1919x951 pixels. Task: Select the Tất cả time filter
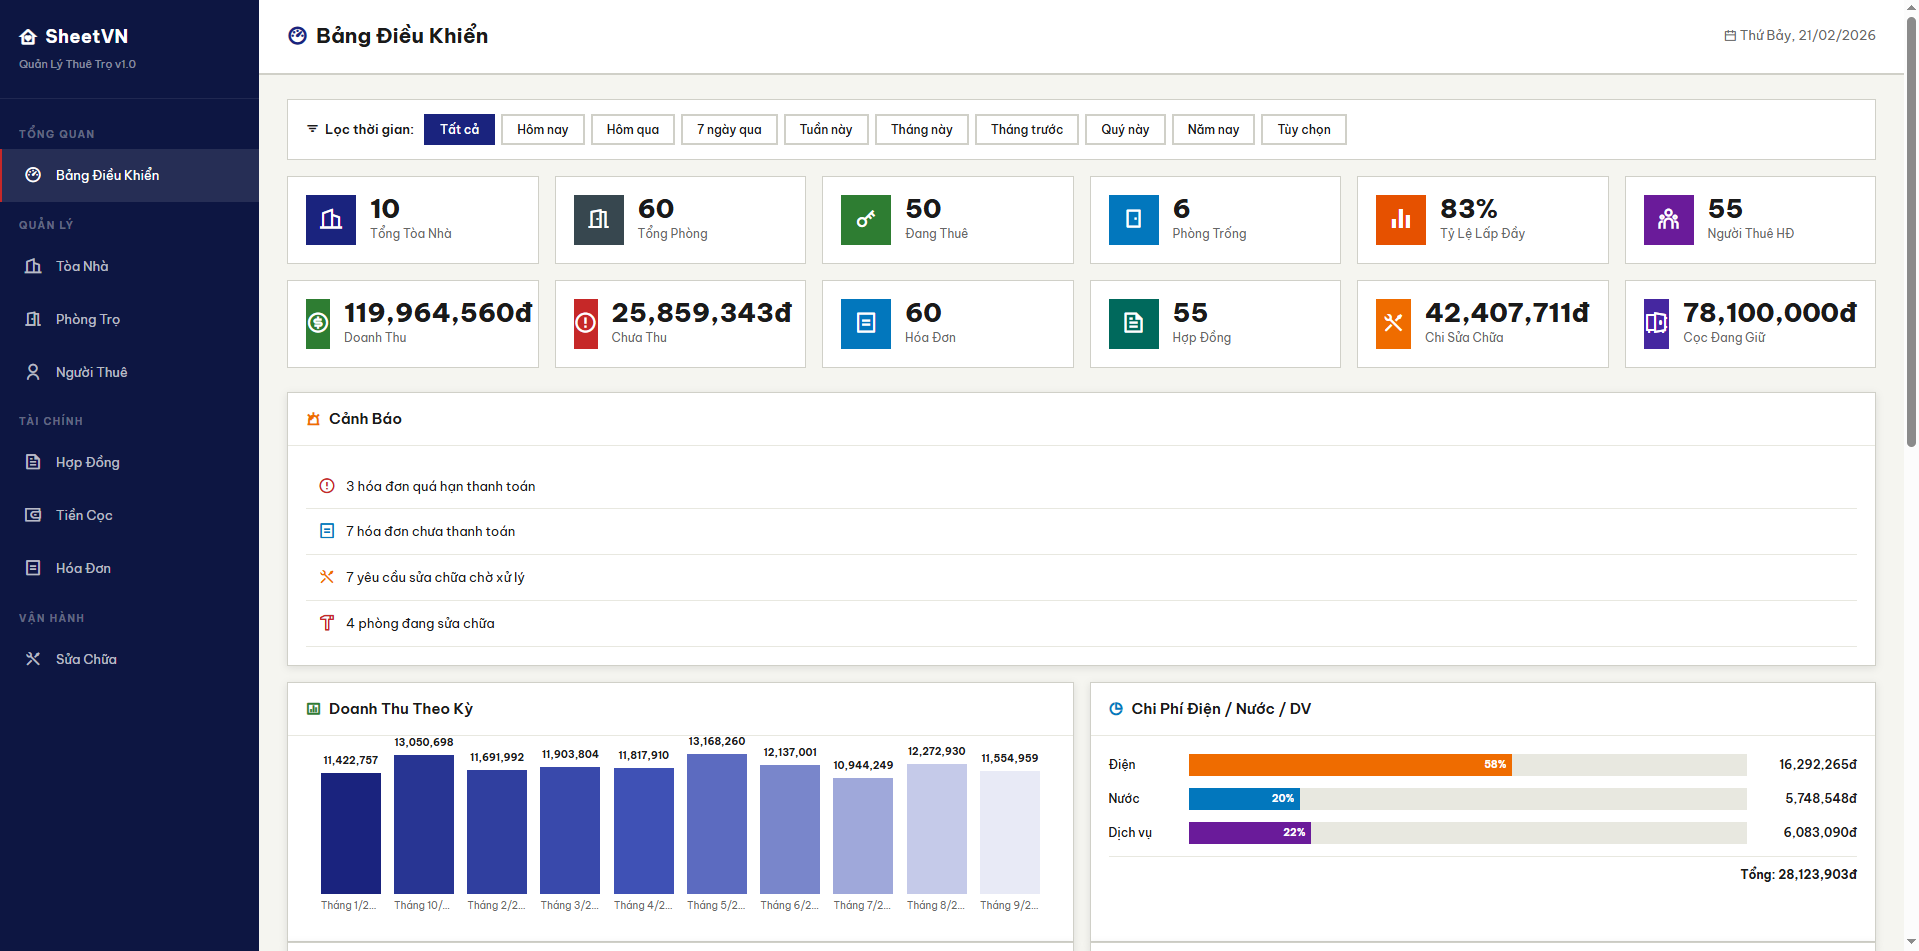point(459,130)
